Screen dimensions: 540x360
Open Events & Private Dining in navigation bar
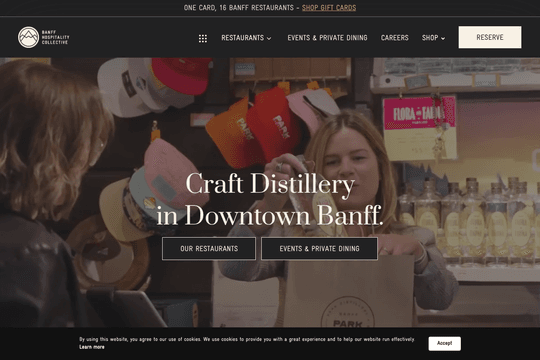[327, 38]
